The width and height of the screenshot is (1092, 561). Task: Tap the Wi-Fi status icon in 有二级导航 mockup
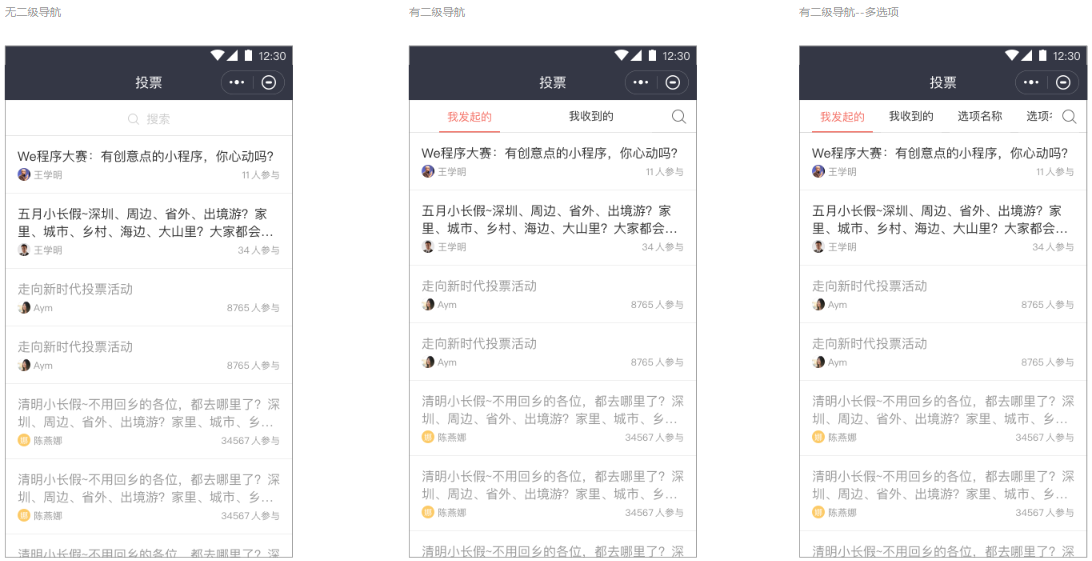(622, 56)
